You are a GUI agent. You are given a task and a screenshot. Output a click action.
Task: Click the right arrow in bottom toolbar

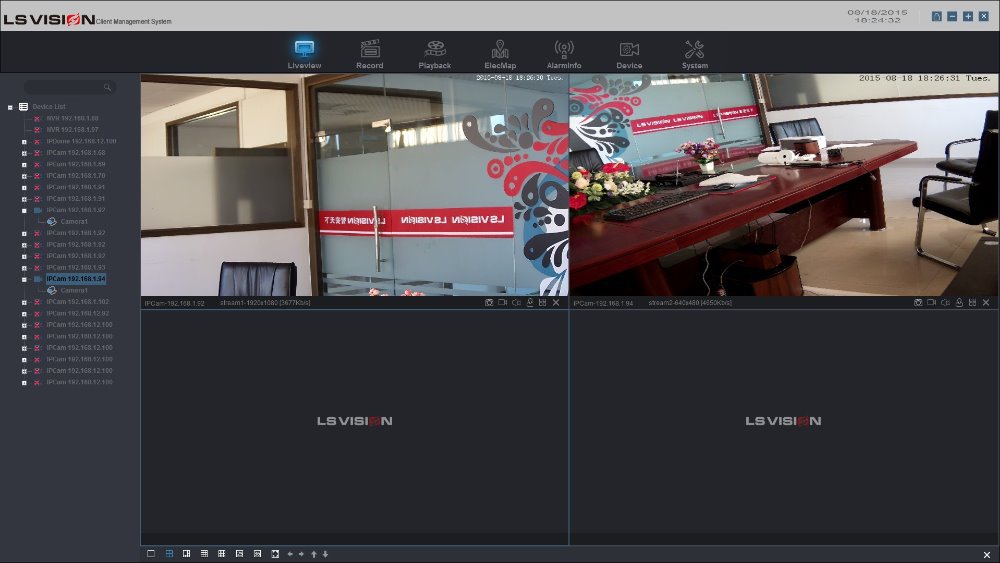(x=302, y=554)
